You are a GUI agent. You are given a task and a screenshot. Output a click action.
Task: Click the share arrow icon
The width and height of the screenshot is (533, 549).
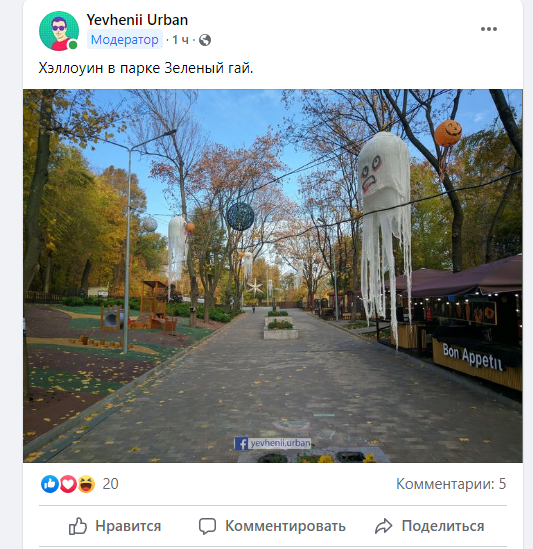[383, 526]
